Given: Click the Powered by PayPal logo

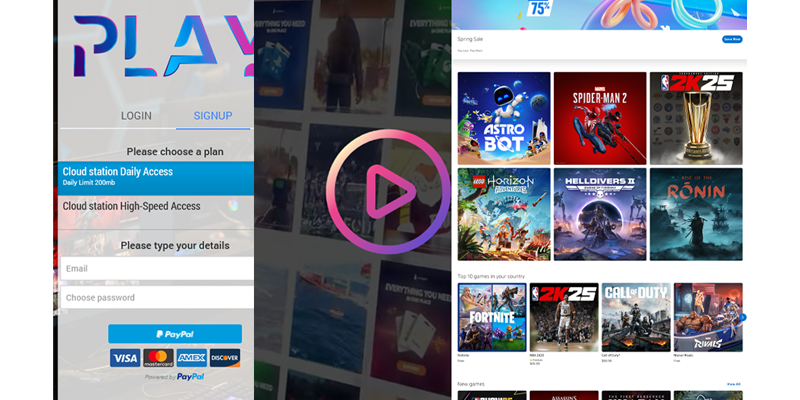Looking at the screenshot, I should (174, 377).
